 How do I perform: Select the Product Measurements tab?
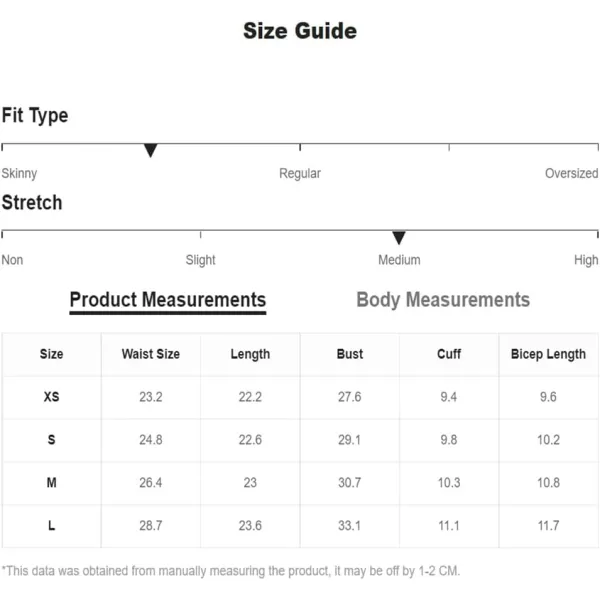(168, 300)
